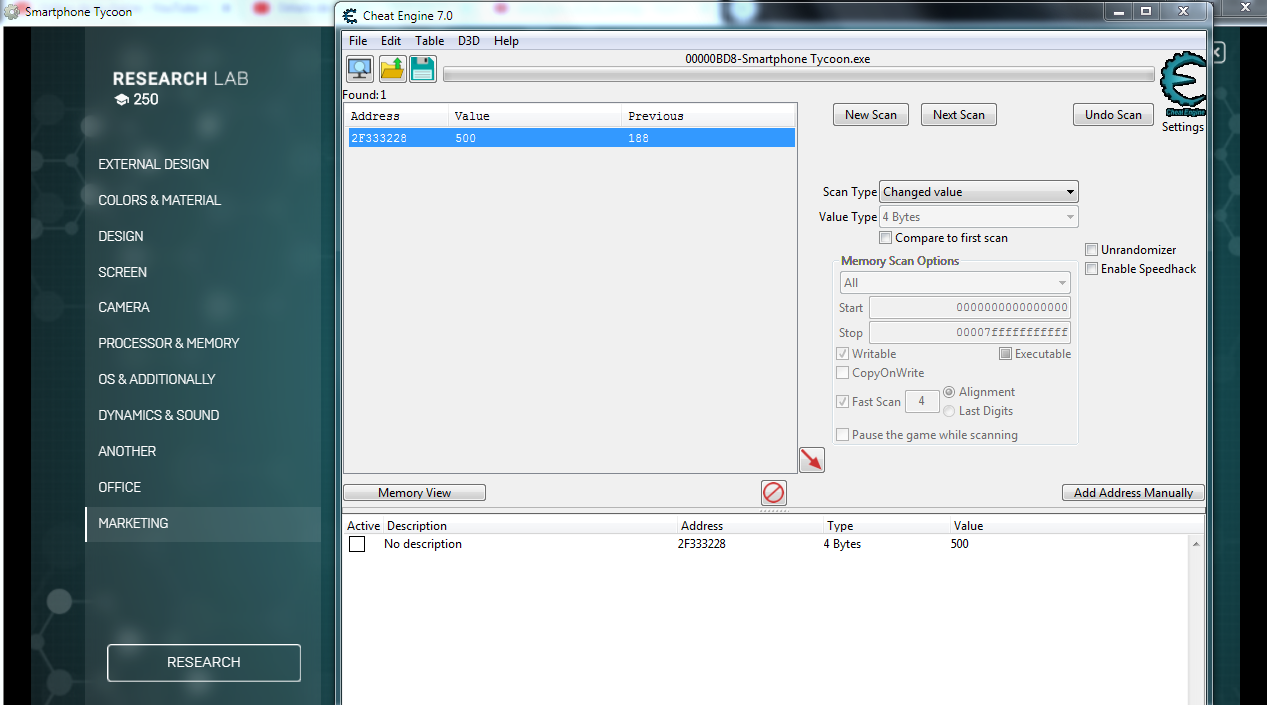
Task: Click the open cheat table folder icon
Action: click(392, 69)
